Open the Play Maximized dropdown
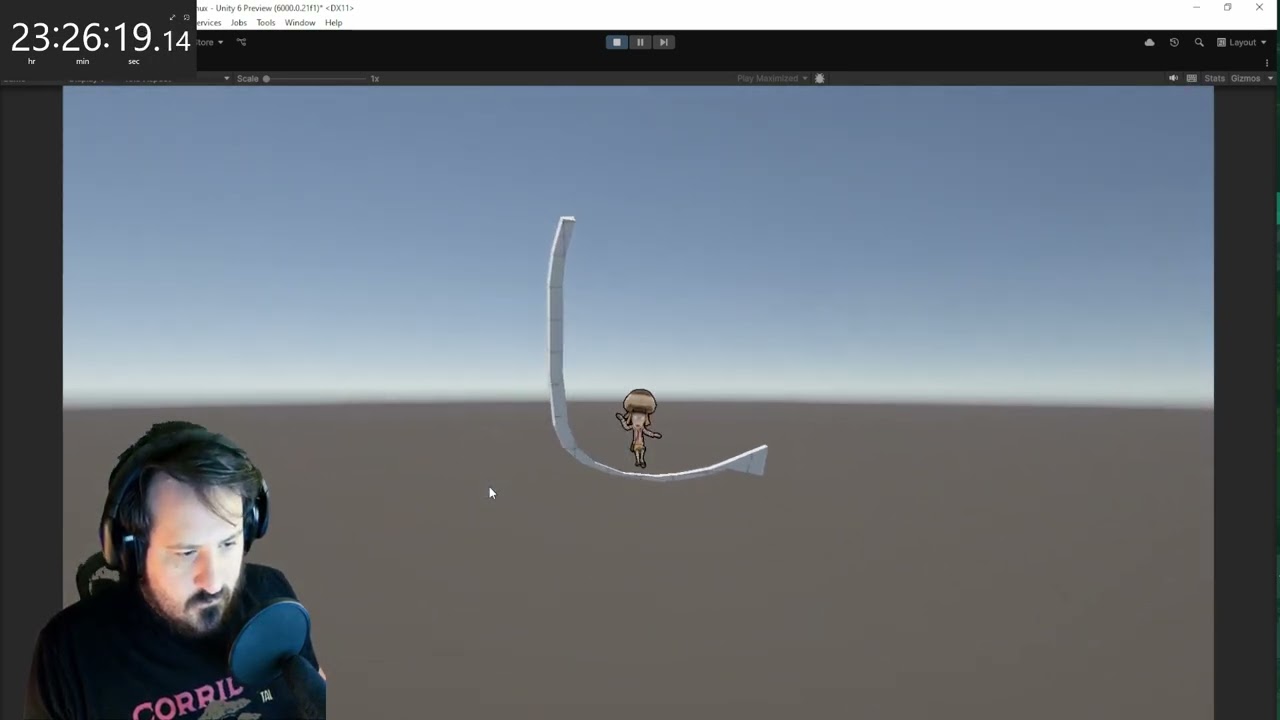Screen dimensions: 1280x720 pyautogui.click(x=772, y=78)
